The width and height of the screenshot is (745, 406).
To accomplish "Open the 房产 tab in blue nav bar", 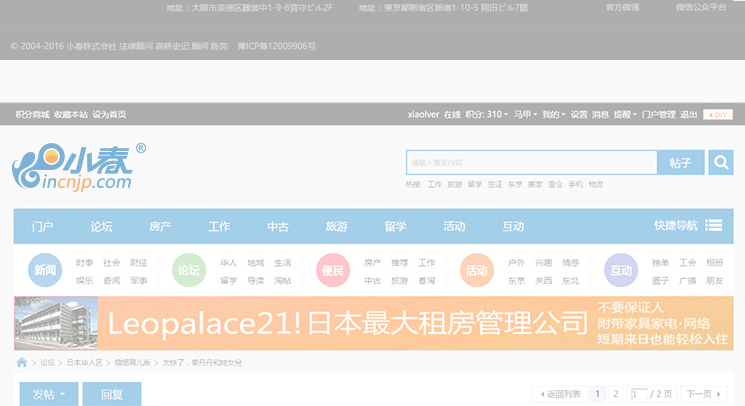I will (161, 227).
